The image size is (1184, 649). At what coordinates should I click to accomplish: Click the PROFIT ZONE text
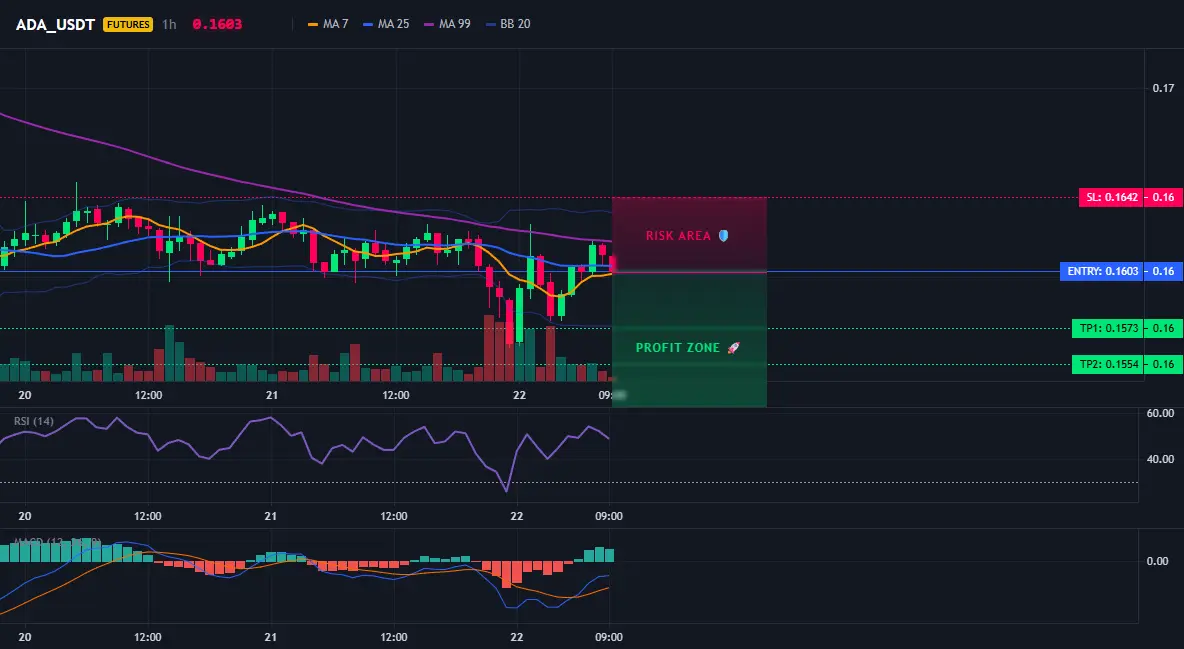point(678,348)
